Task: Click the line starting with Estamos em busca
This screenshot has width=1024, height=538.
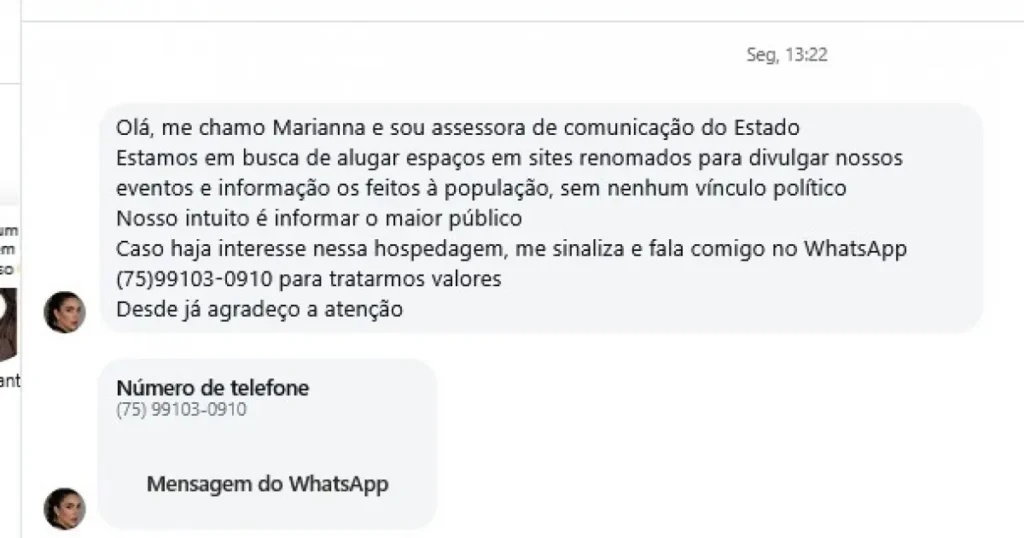Action: [509, 158]
